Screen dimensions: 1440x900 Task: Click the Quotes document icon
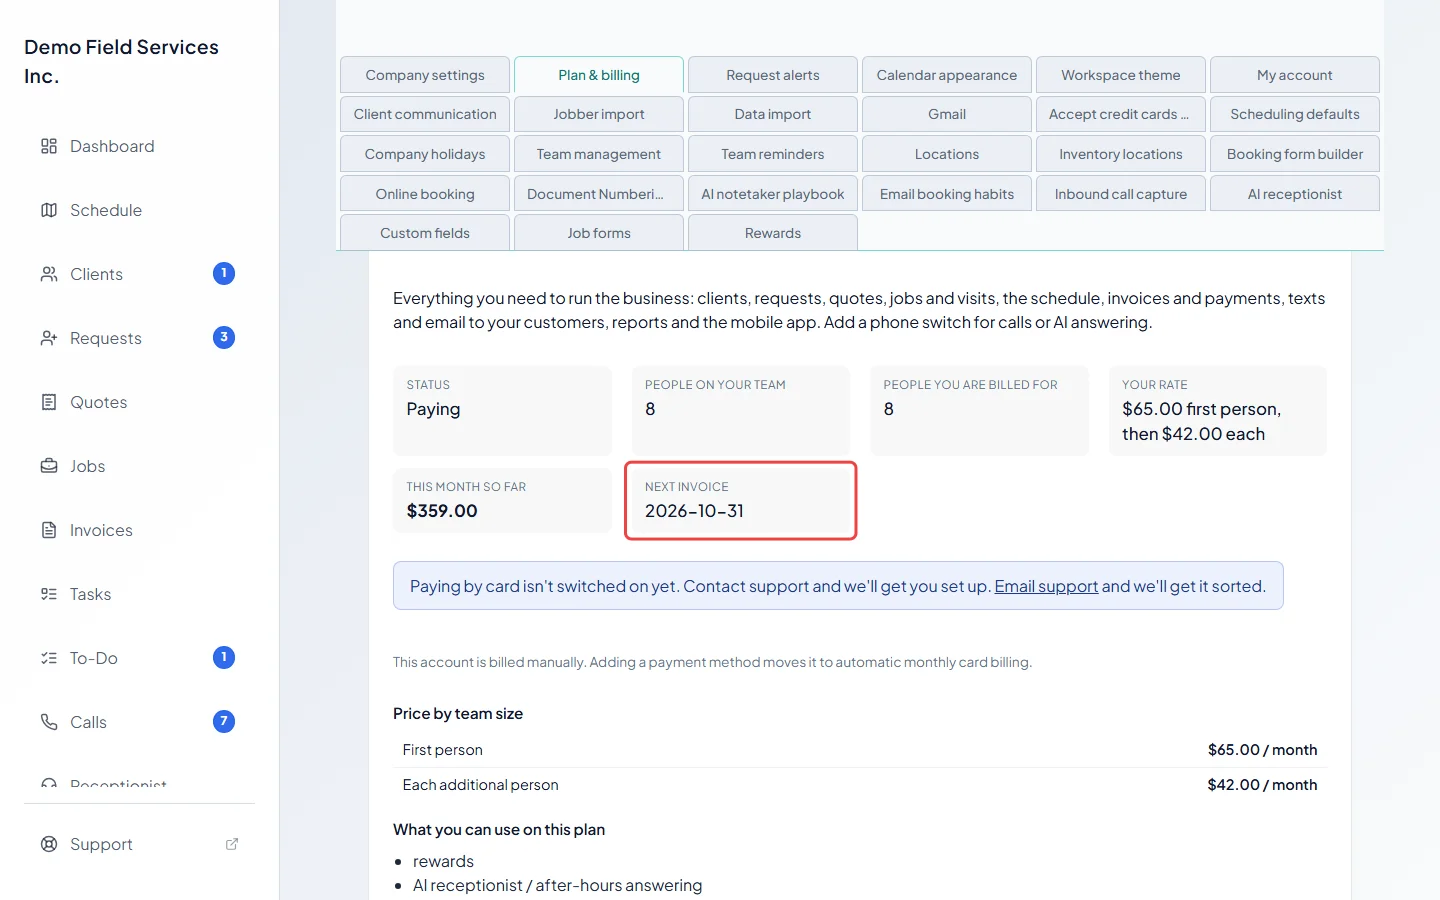[x=49, y=402]
